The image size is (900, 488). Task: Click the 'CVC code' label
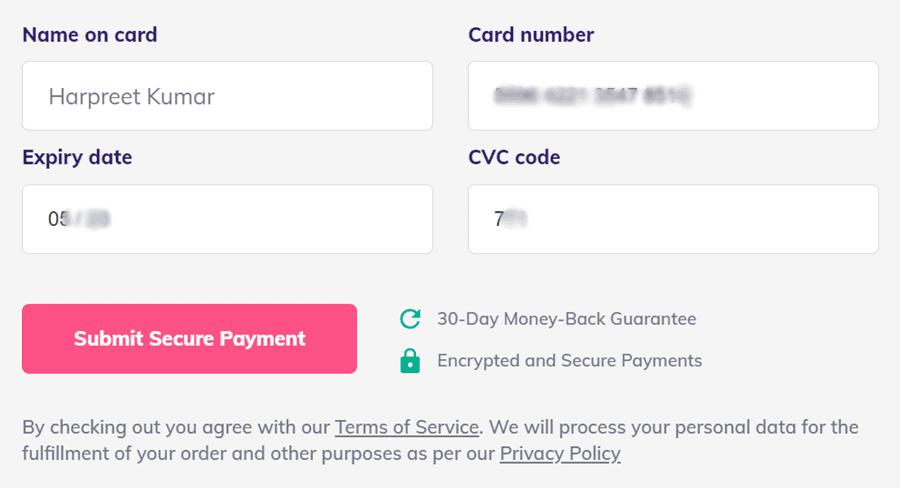(x=514, y=157)
